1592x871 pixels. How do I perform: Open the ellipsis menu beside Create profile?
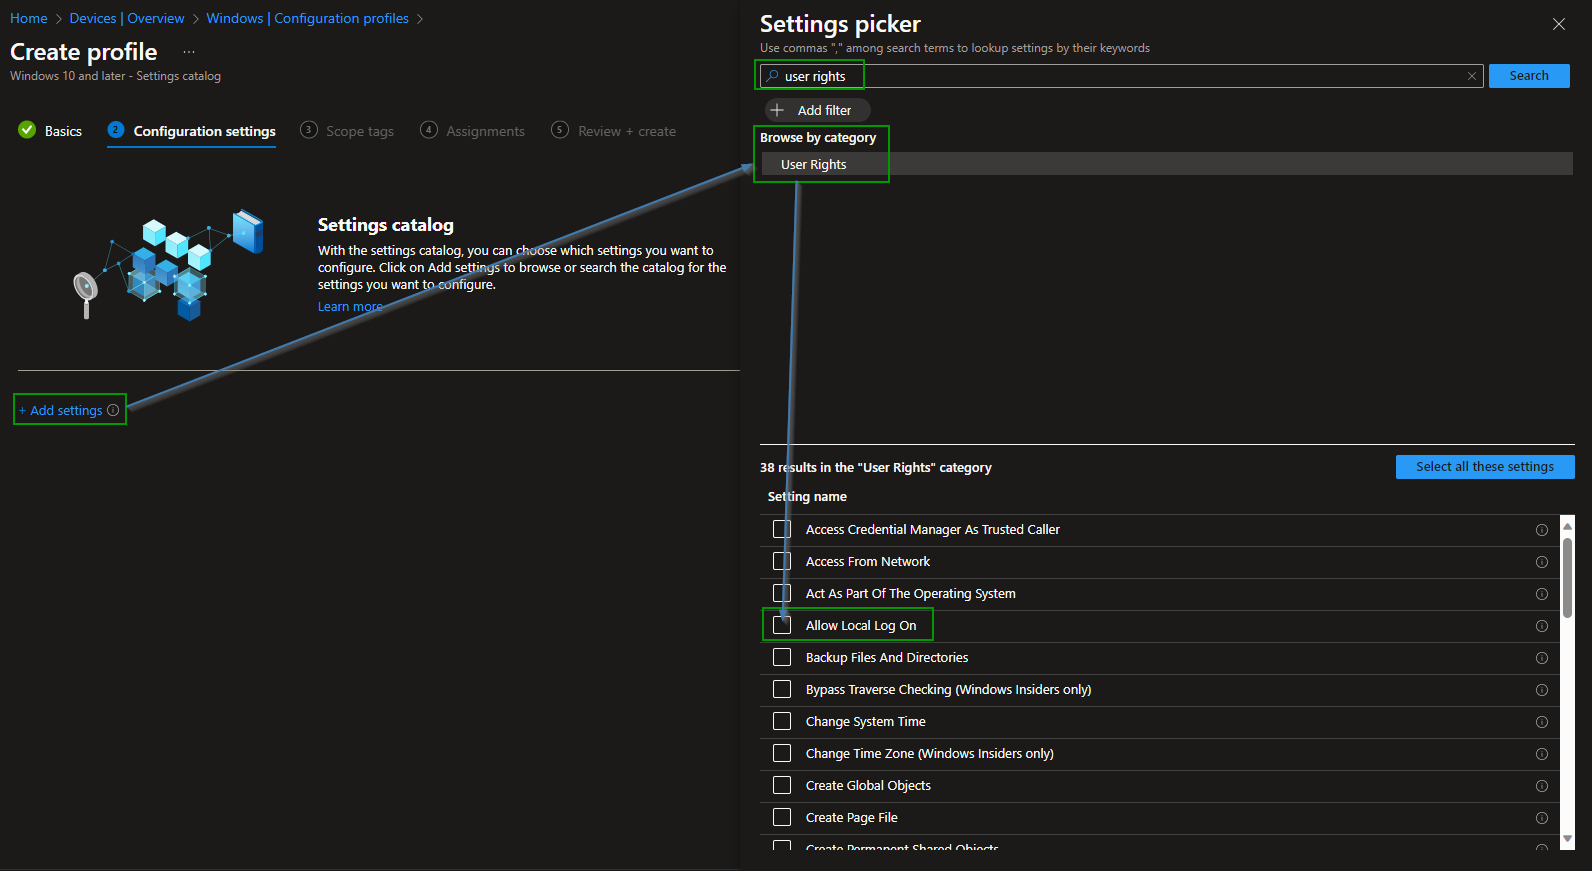[x=189, y=52]
